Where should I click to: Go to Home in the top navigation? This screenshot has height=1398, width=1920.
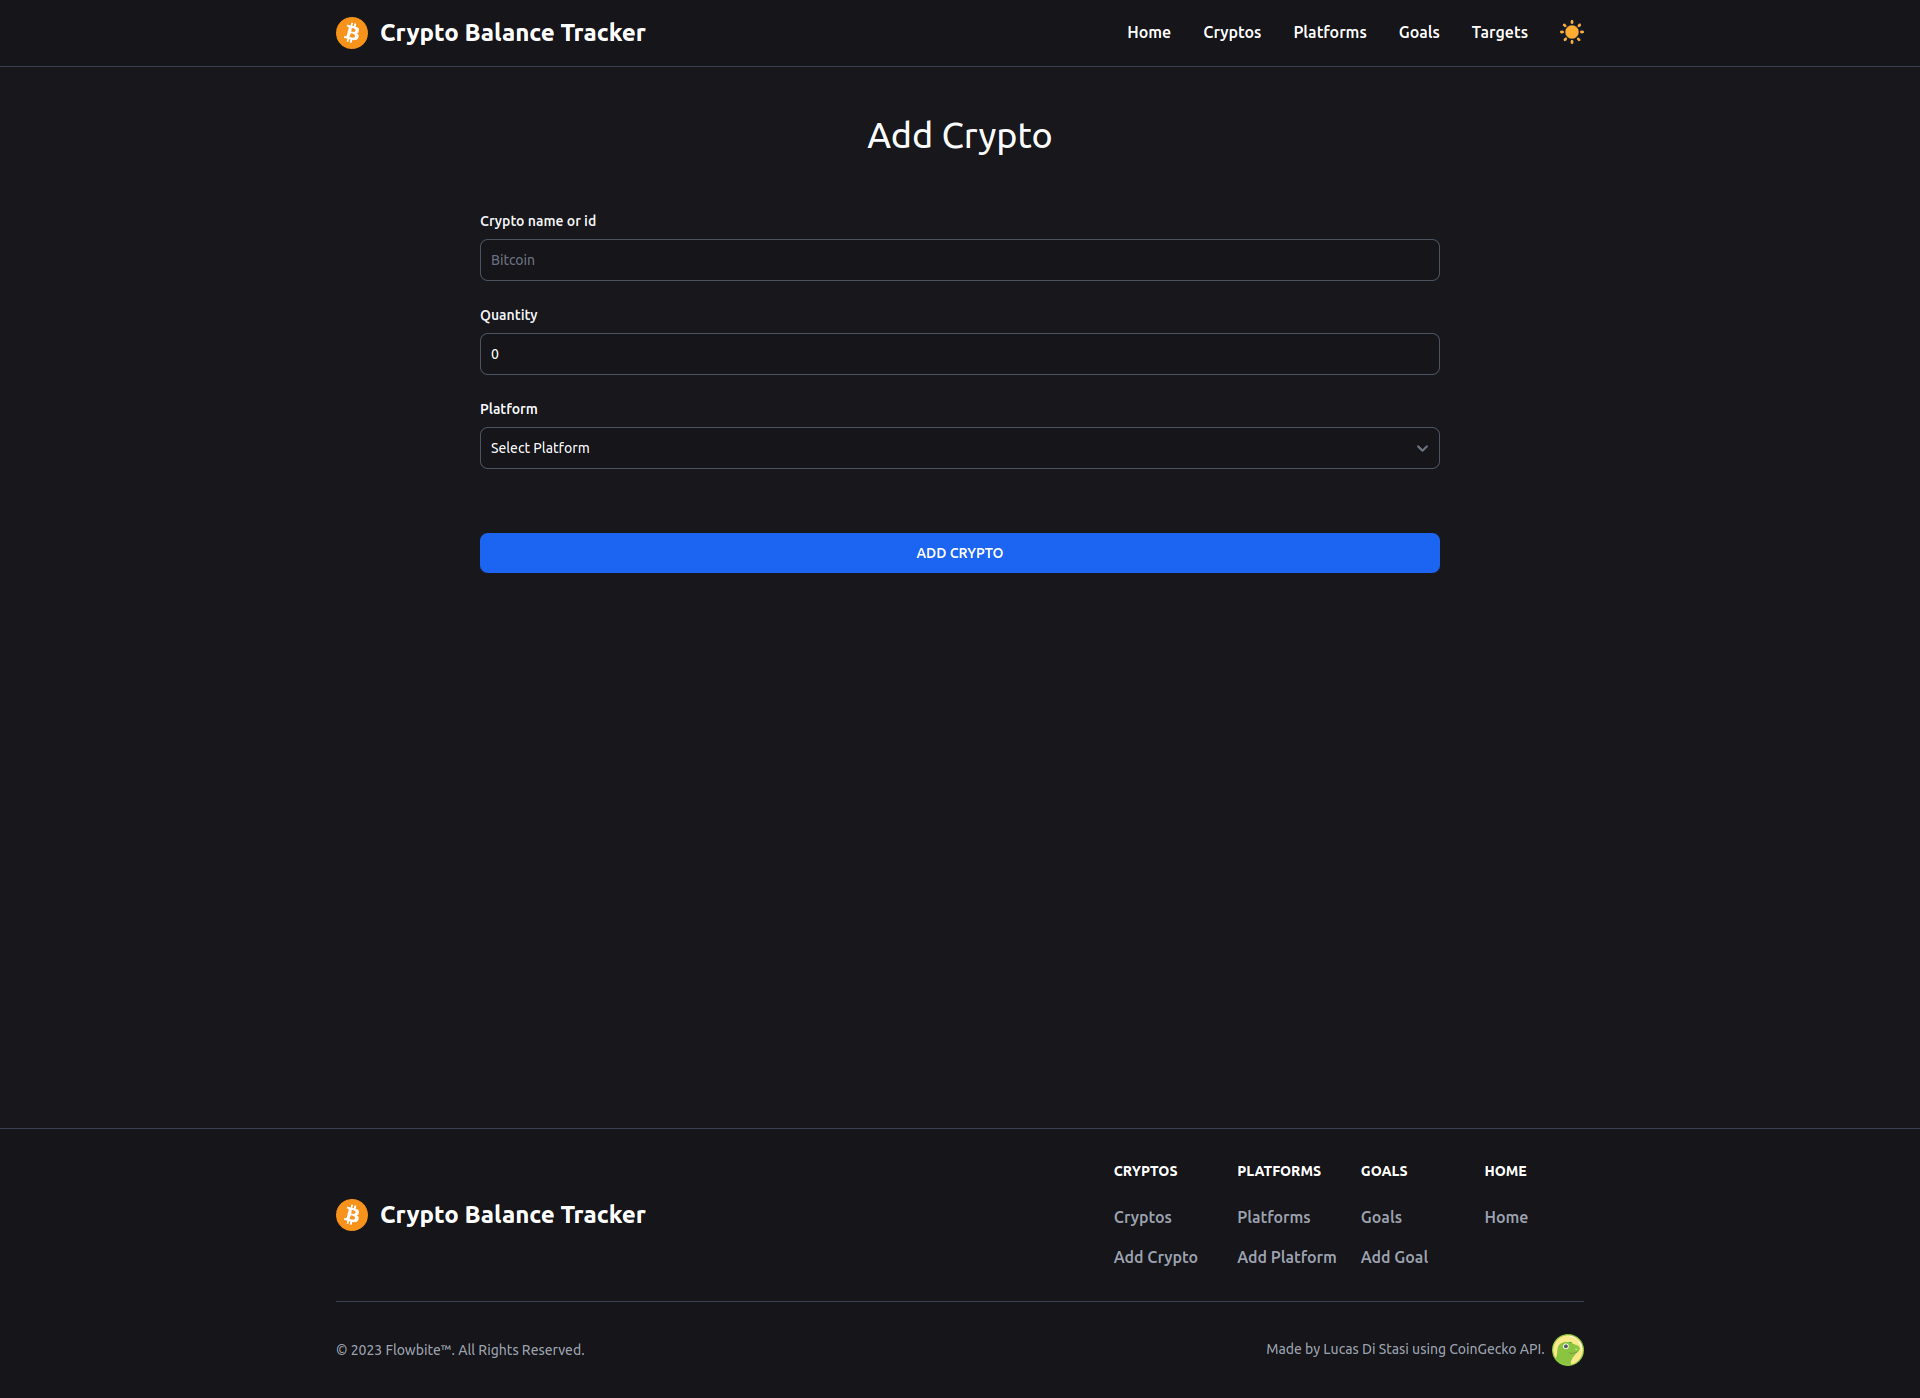click(1149, 32)
